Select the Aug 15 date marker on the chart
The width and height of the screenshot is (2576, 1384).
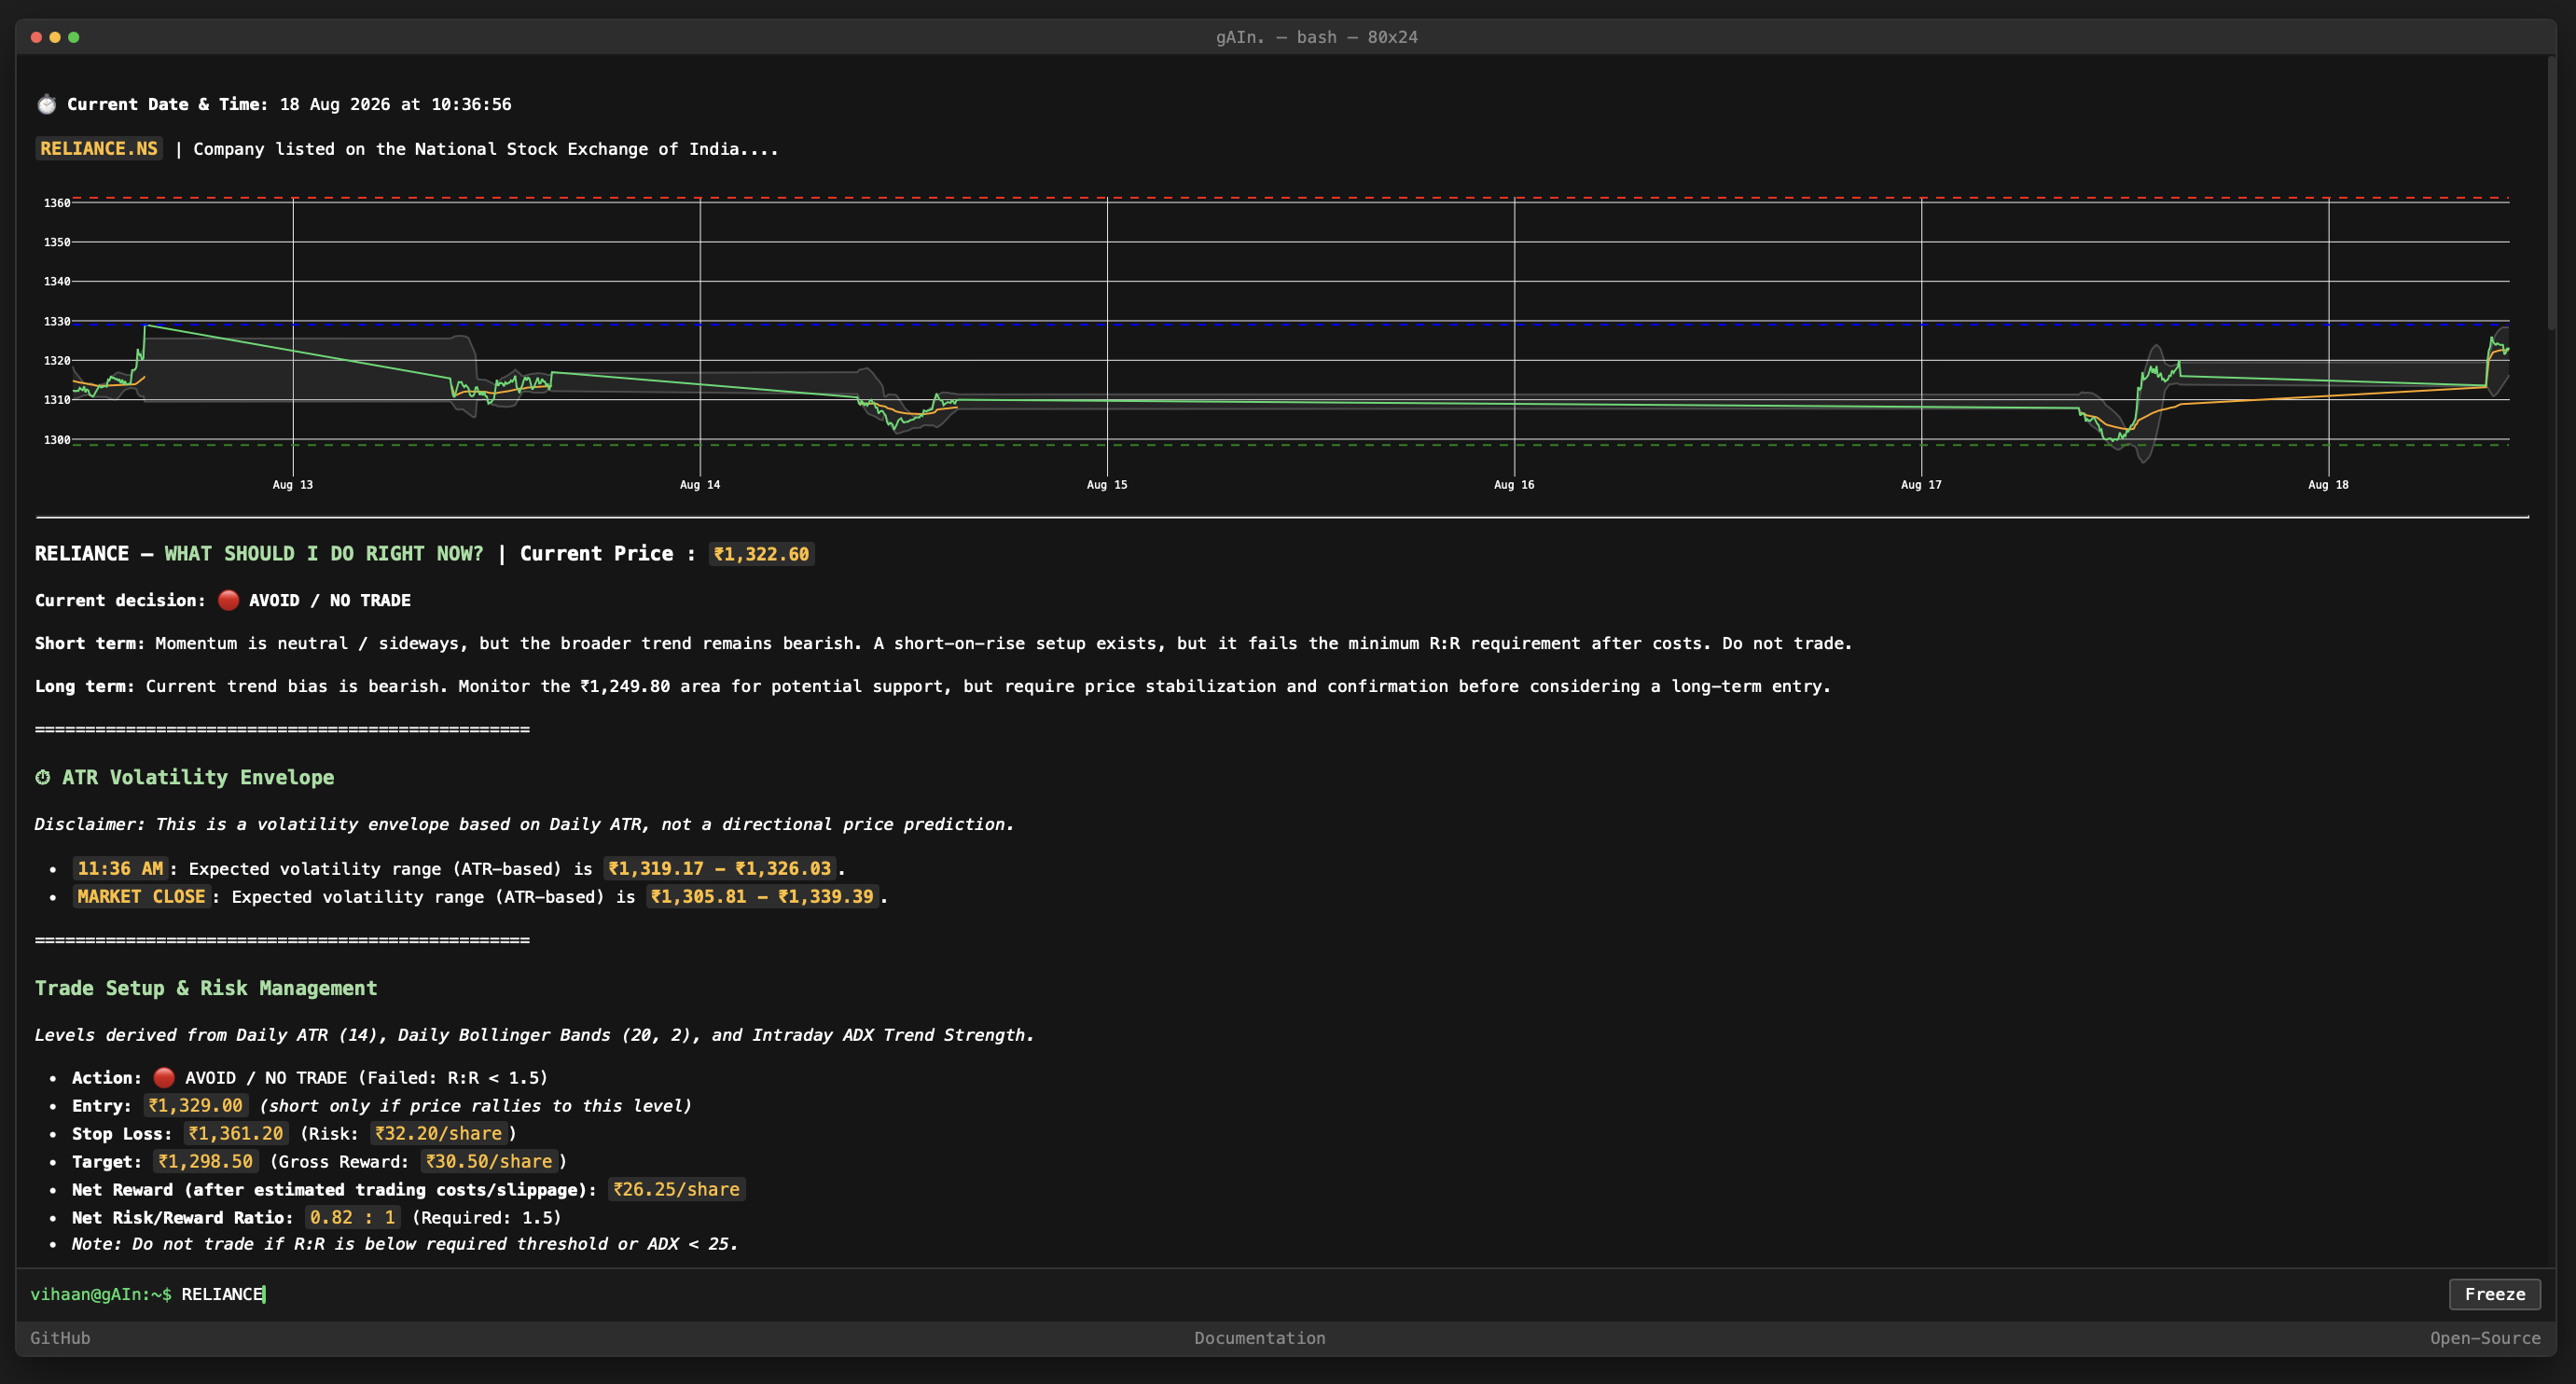pyautogui.click(x=1107, y=485)
